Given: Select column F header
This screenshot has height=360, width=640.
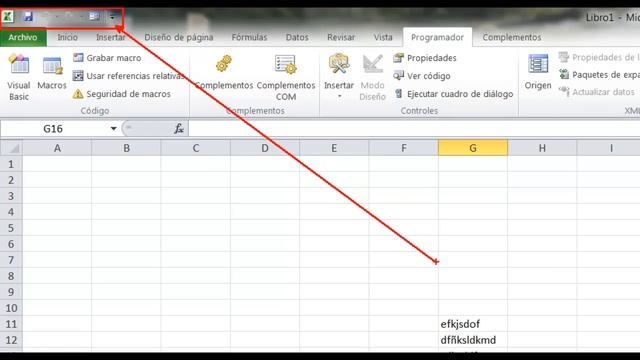Looking at the screenshot, I should pyautogui.click(x=404, y=148).
